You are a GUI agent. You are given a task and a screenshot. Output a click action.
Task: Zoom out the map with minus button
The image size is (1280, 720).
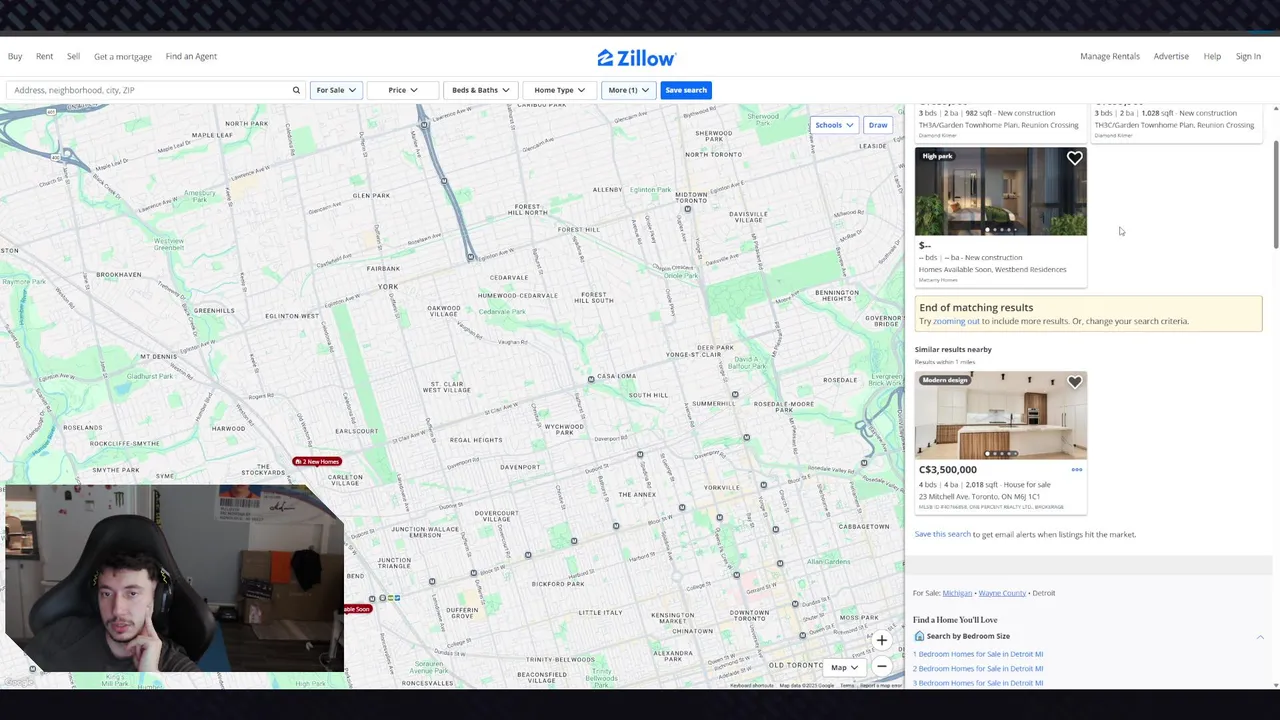[881, 667]
